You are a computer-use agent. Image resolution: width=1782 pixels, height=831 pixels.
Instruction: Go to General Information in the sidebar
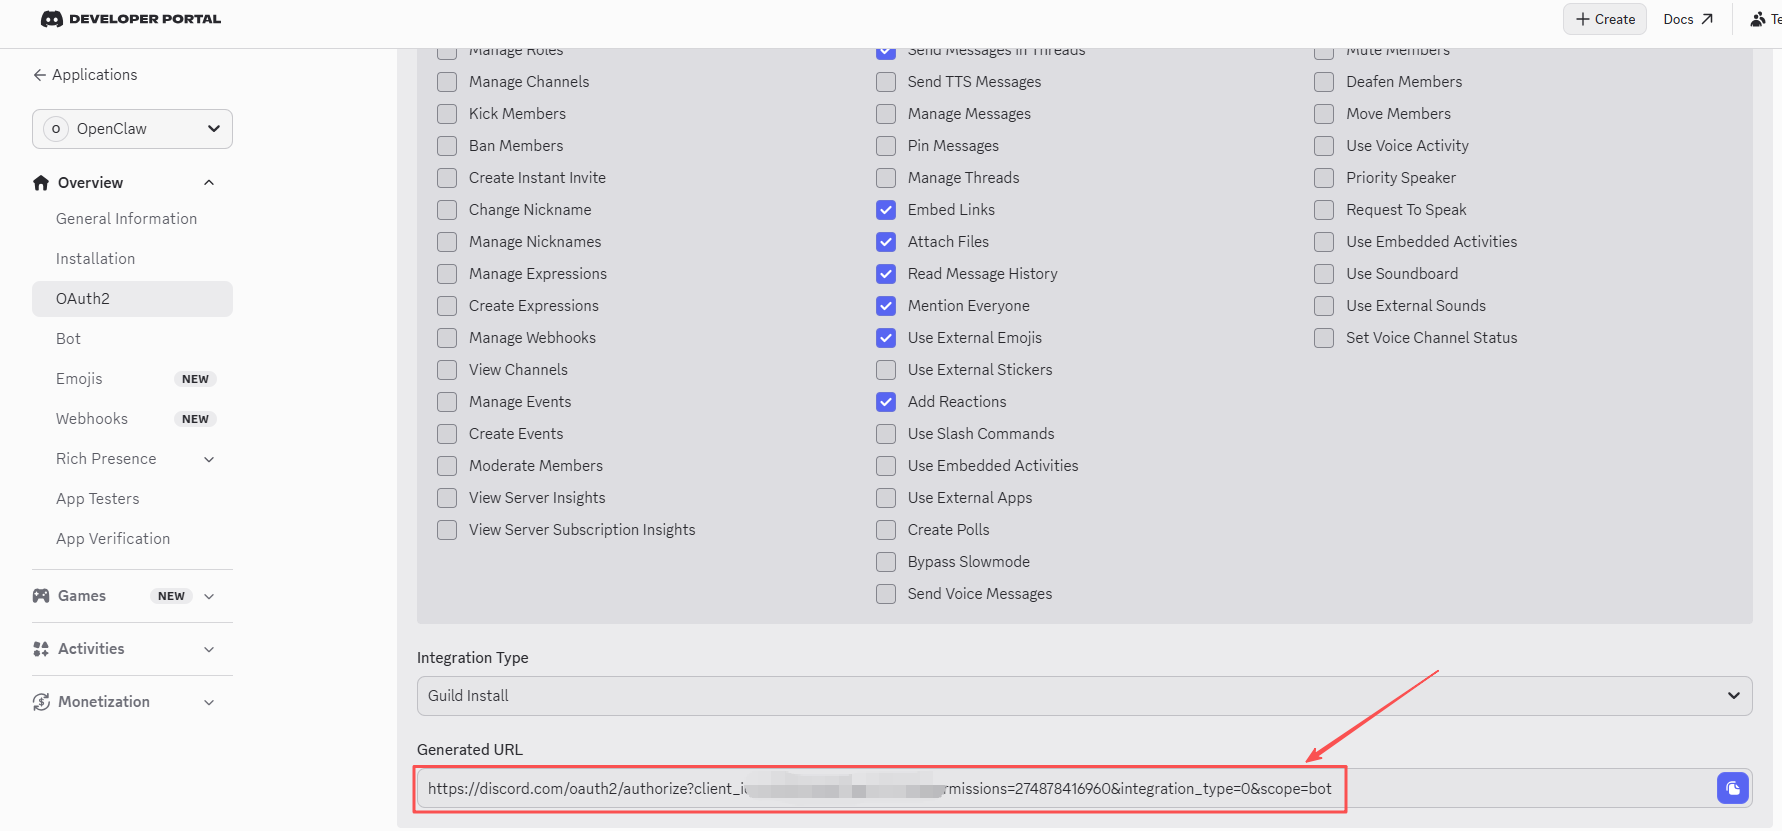126,219
